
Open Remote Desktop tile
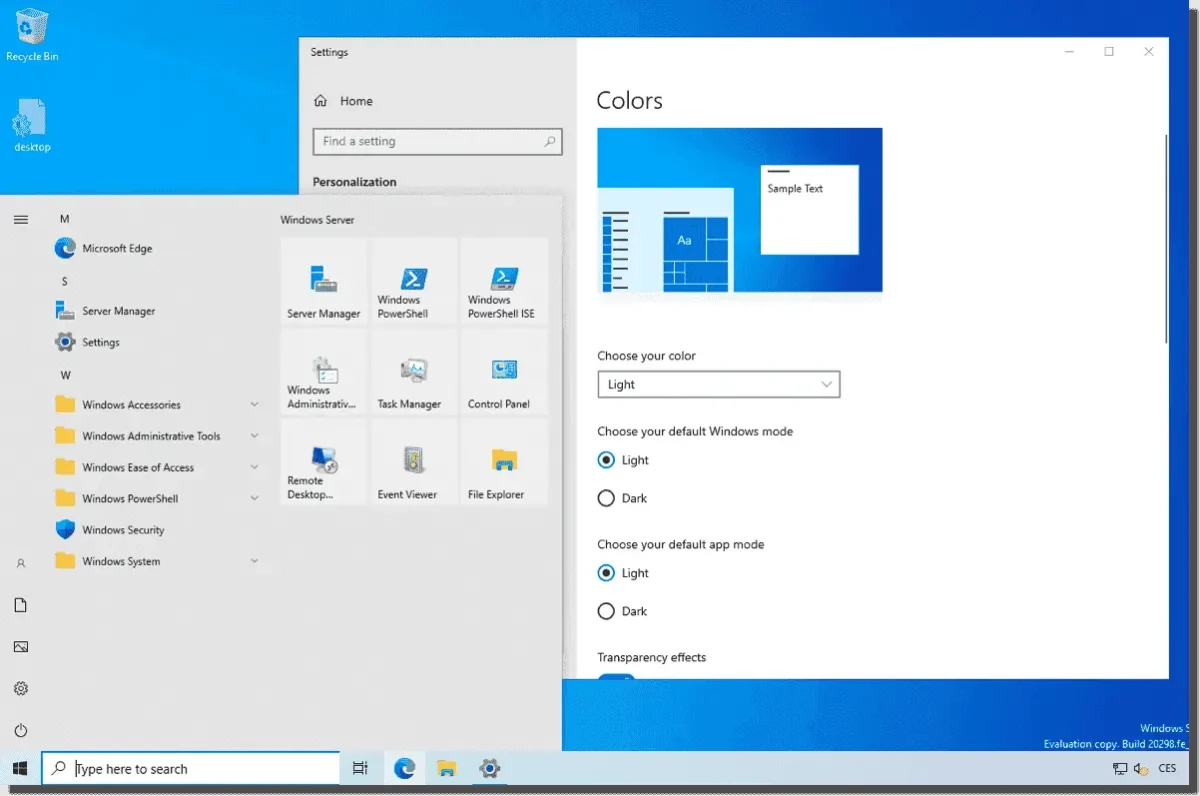(x=323, y=462)
